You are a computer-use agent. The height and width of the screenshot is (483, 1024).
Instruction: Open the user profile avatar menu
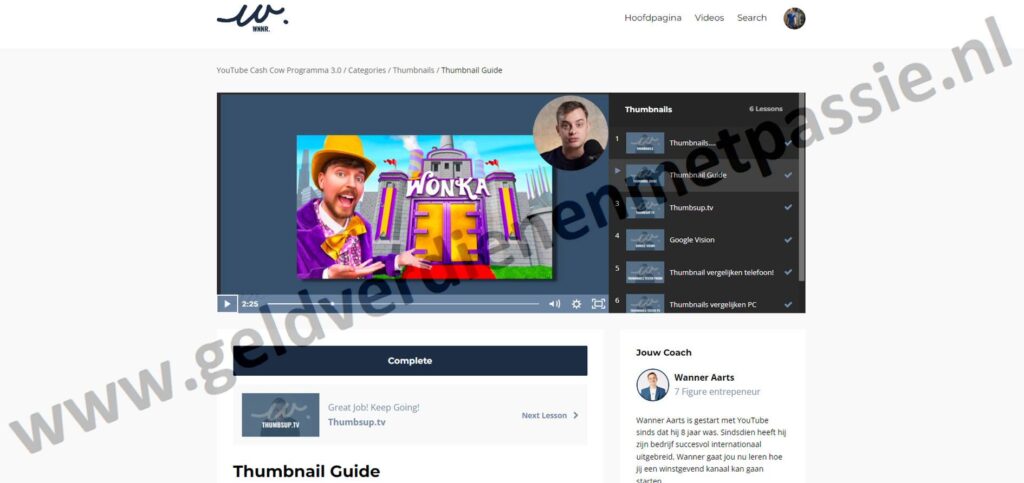point(794,18)
